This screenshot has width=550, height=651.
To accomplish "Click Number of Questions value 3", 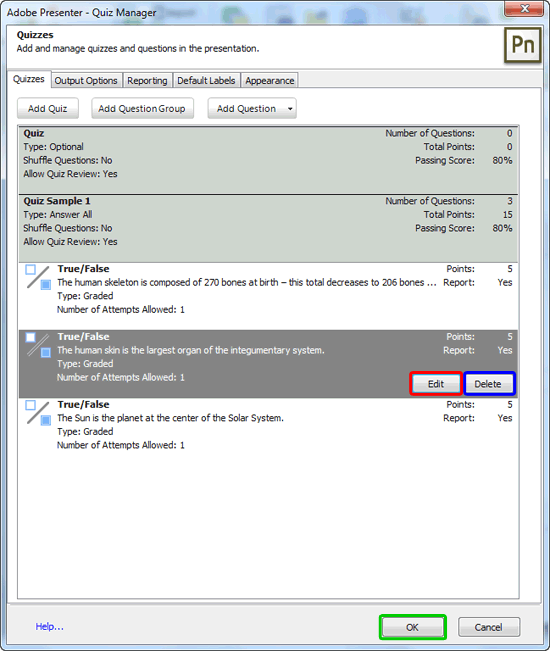I will (510, 201).
